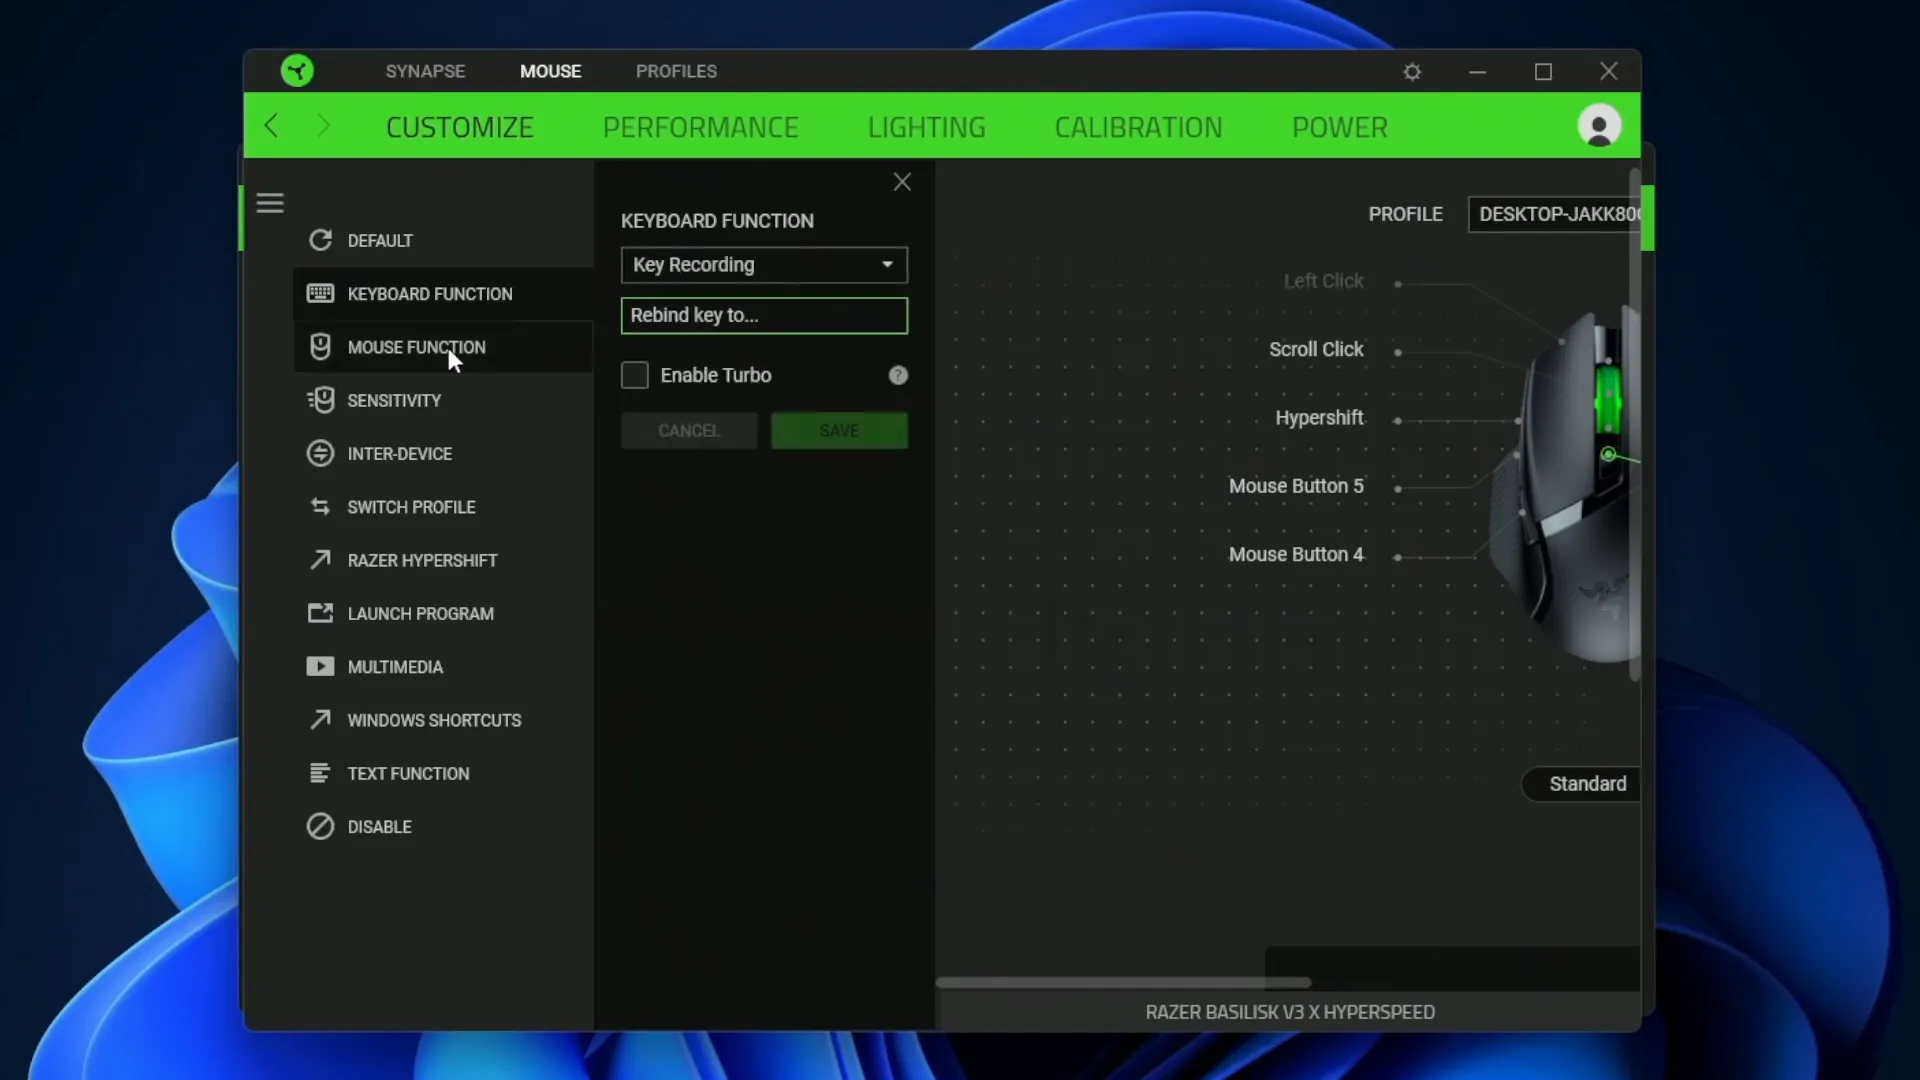Click the Save button
This screenshot has height=1080, width=1920.
pyautogui.click(x=839, y=430)
